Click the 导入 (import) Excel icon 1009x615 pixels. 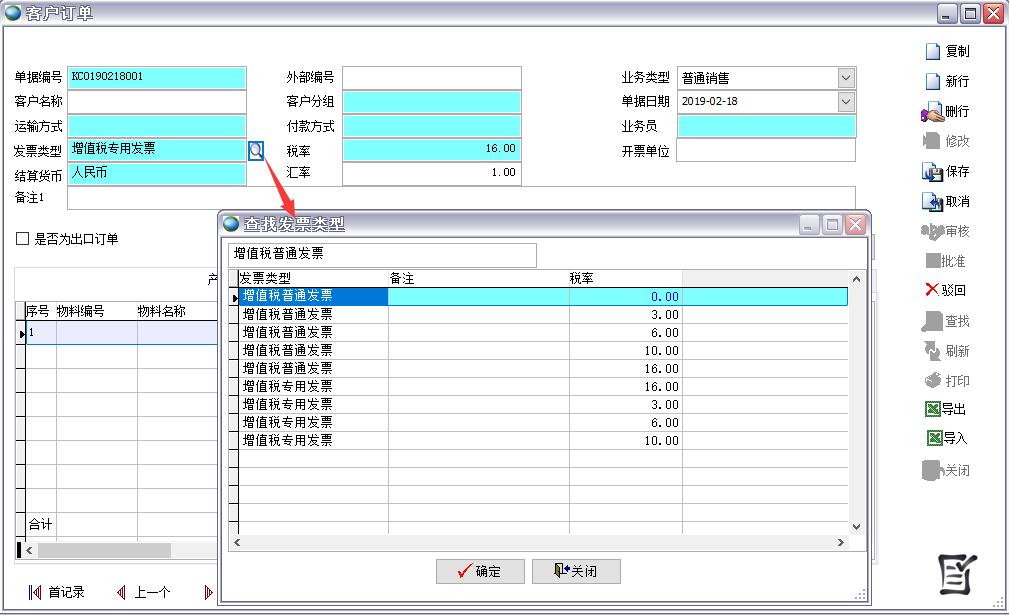pos(932,438)
